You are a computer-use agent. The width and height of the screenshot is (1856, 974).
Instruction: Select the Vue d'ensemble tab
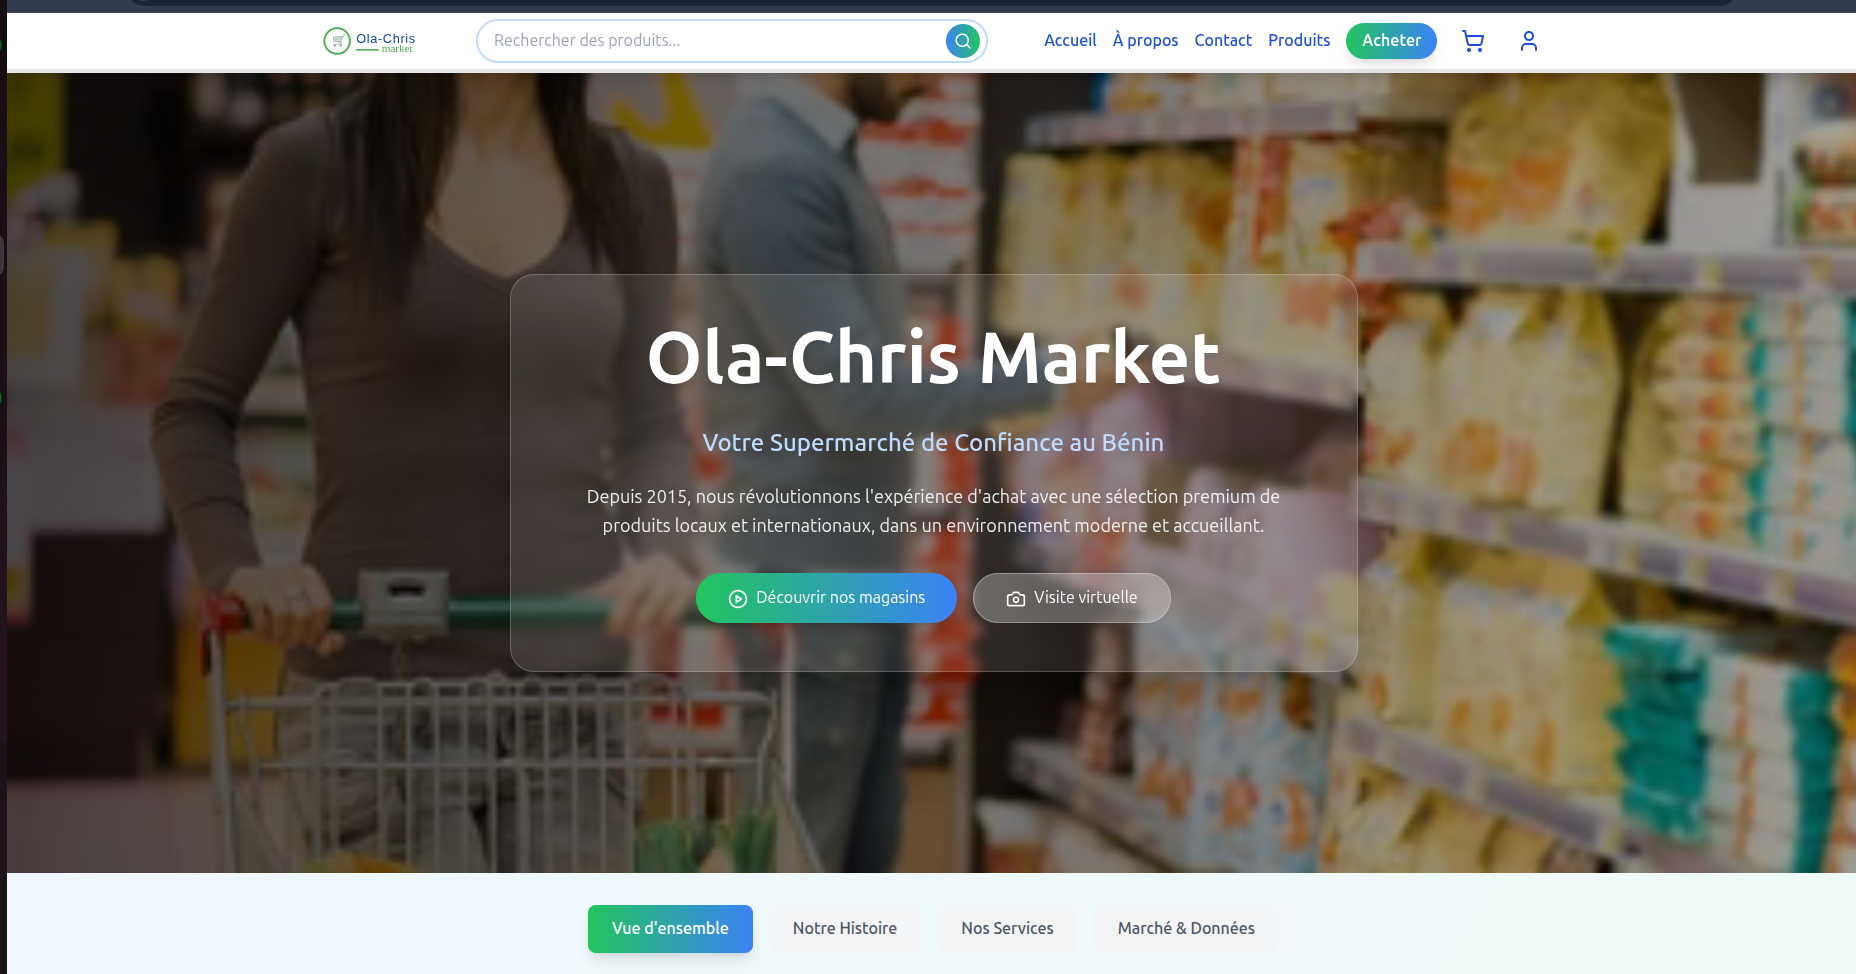tap(670, 929)
